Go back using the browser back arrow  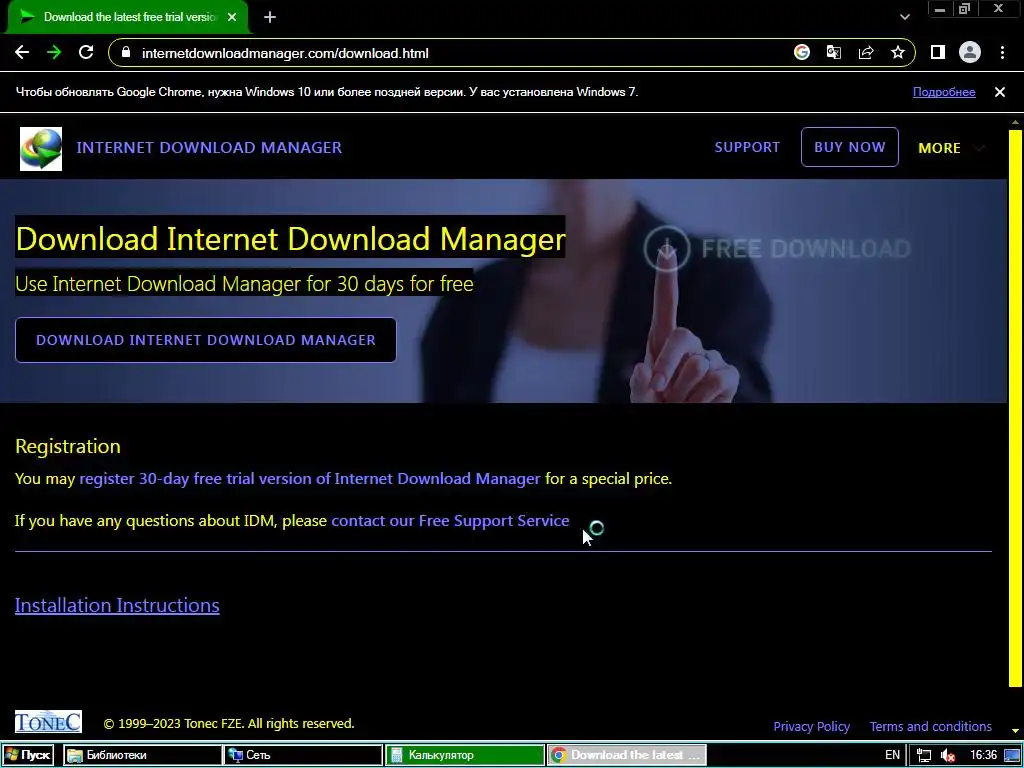click(22, 53)
